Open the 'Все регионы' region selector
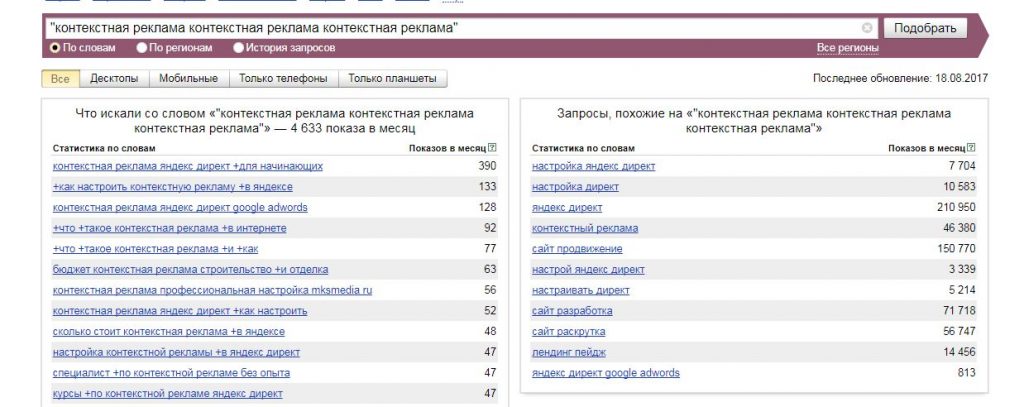The height and width of the screenshot is (407, 1024). pyautogui.click(x=848, y=48)
